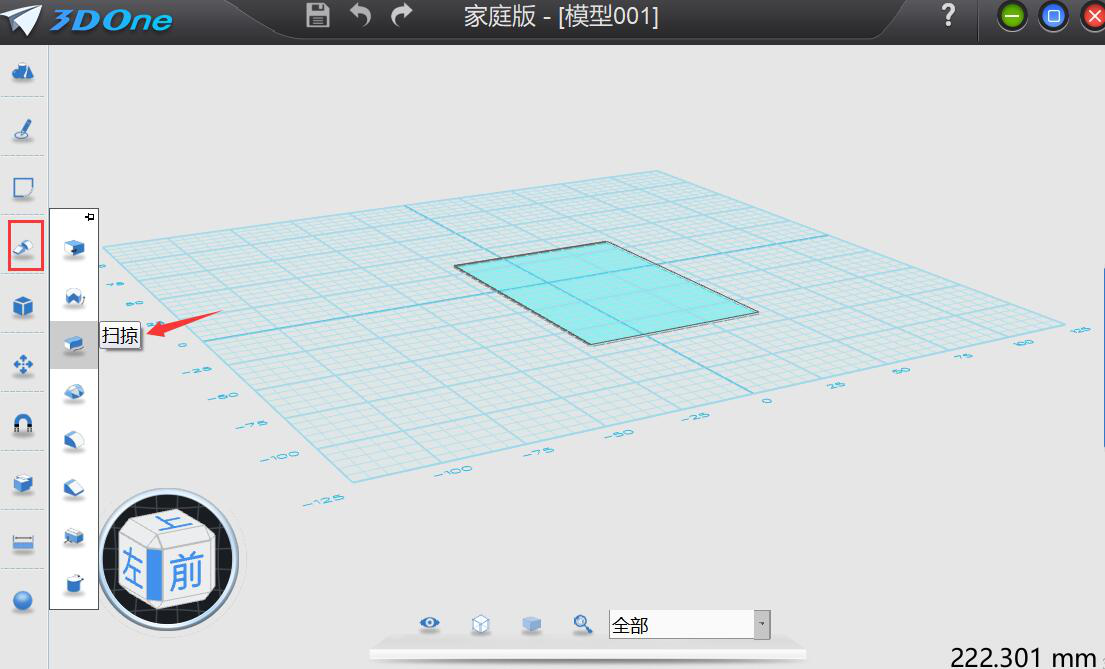The height and width of the screenshot is (669, 1105).
Task: Click the red-highlighted Special Features sidebar tool
Action: click(x=23, y=246)
